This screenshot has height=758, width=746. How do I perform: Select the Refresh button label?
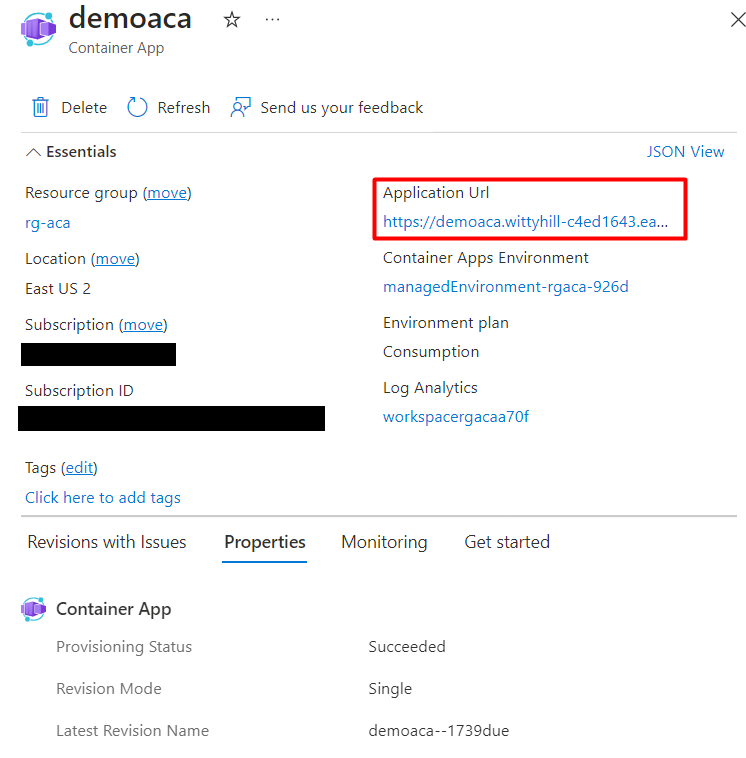coord(184,107)
